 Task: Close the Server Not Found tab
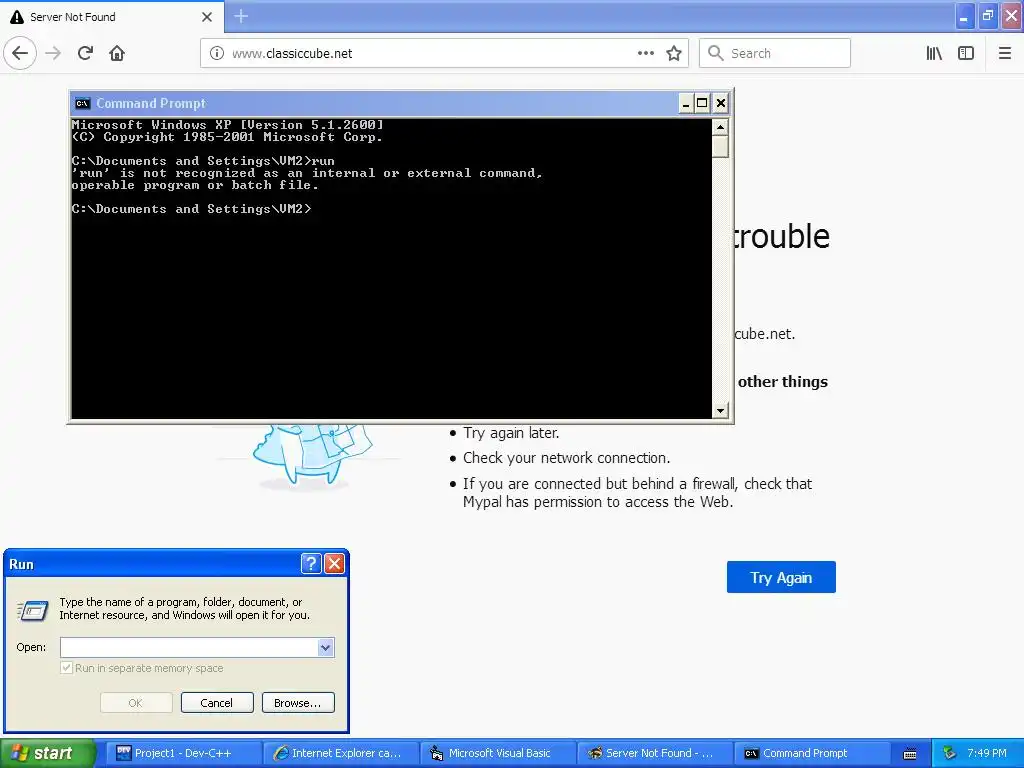(207, 17)
